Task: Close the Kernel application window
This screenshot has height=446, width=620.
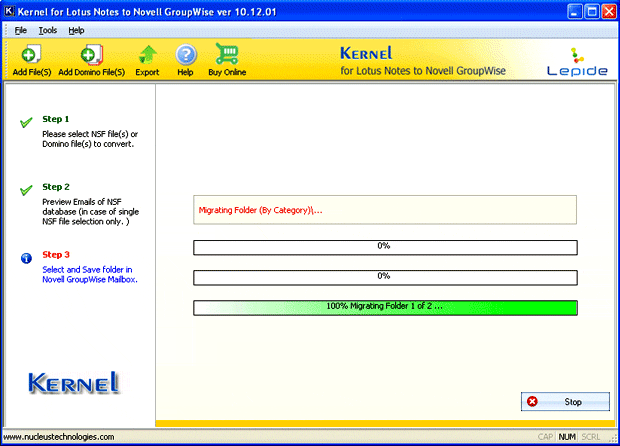Action: [609, 12]
